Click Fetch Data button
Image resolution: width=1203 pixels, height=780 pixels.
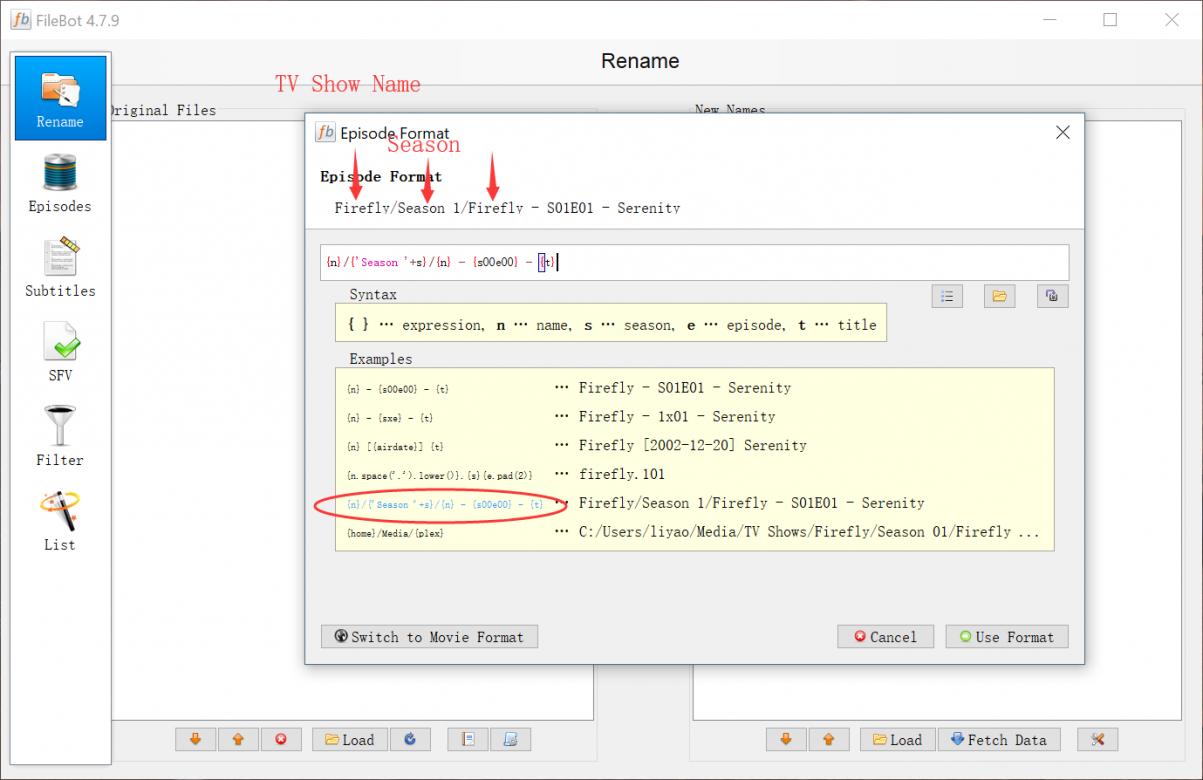point(997,740)
